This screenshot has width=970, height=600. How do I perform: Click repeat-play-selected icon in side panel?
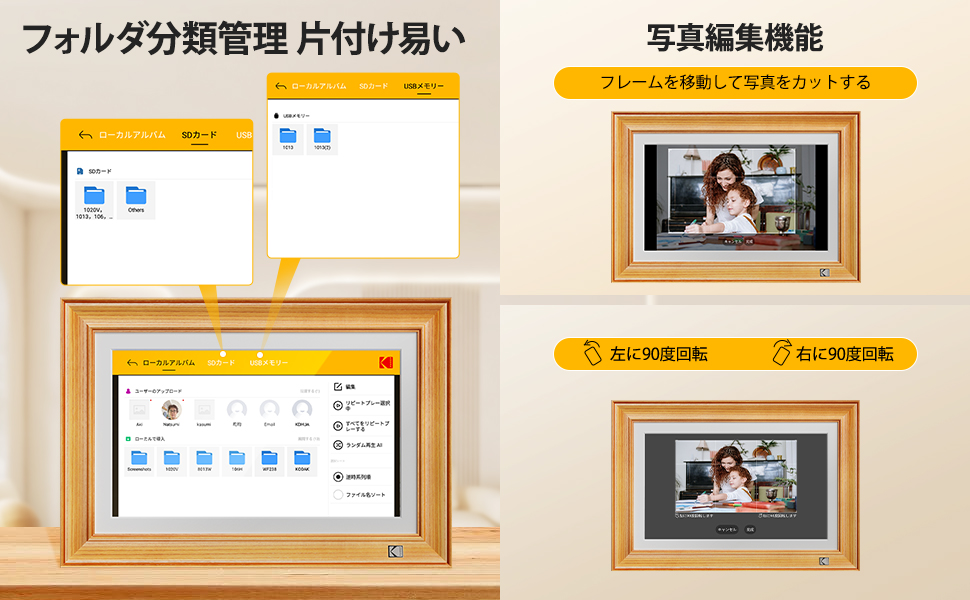pyautogui.click(x=338, y=406)
